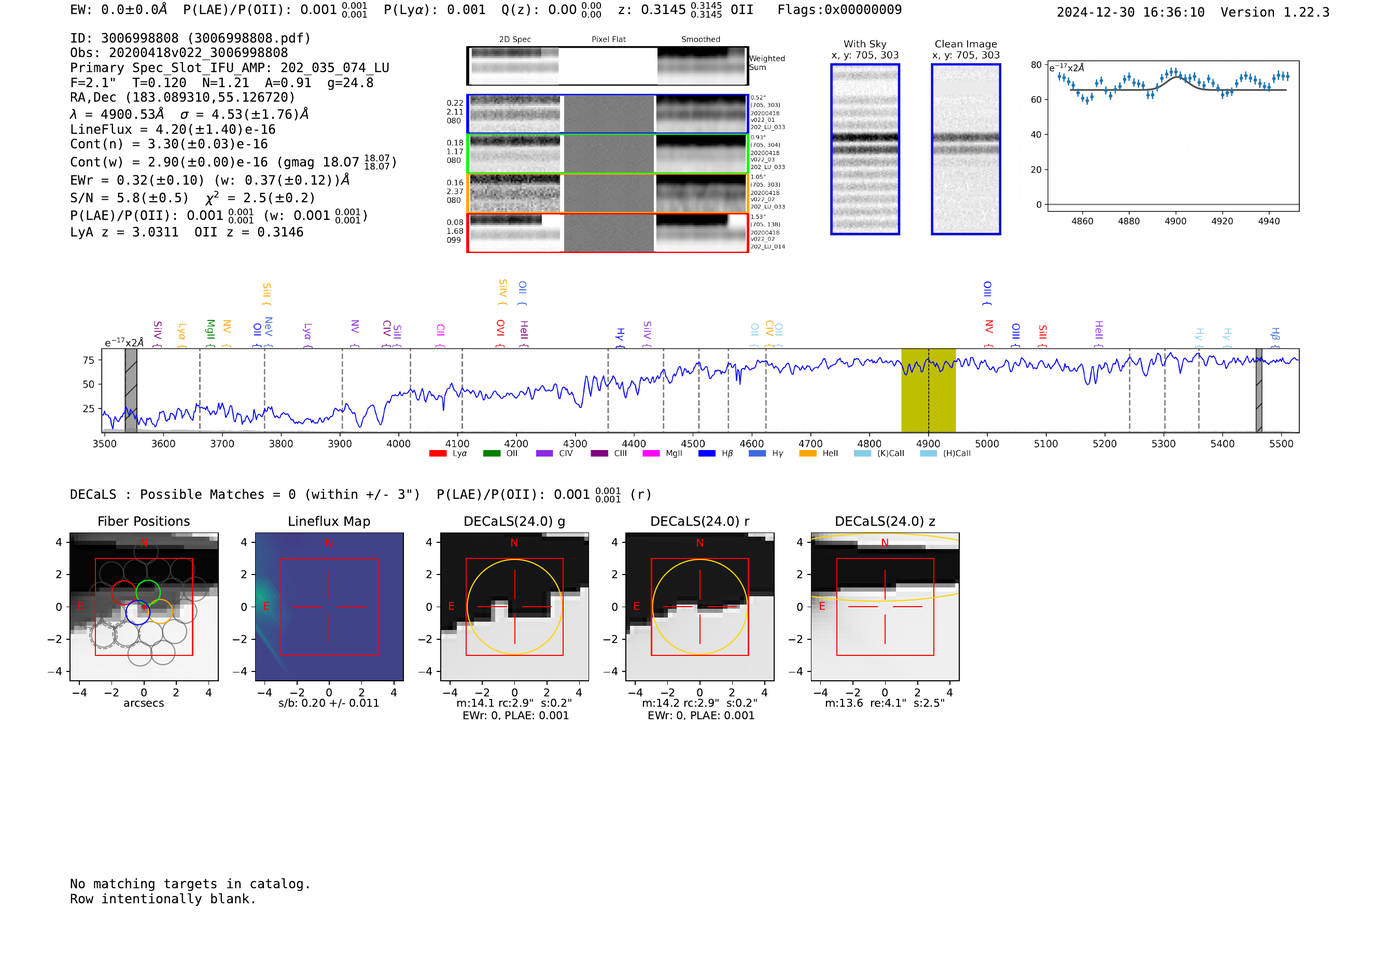Click the With Sky 2D cutout
1400x953 pixels.
click(x=865, y=149)
